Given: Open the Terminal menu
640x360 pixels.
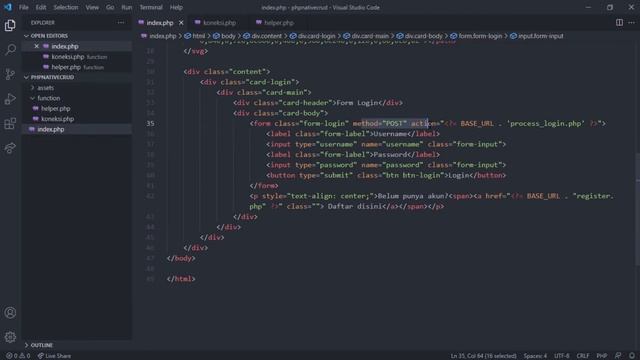Looking at the screenshot, I should pos(151,7).
